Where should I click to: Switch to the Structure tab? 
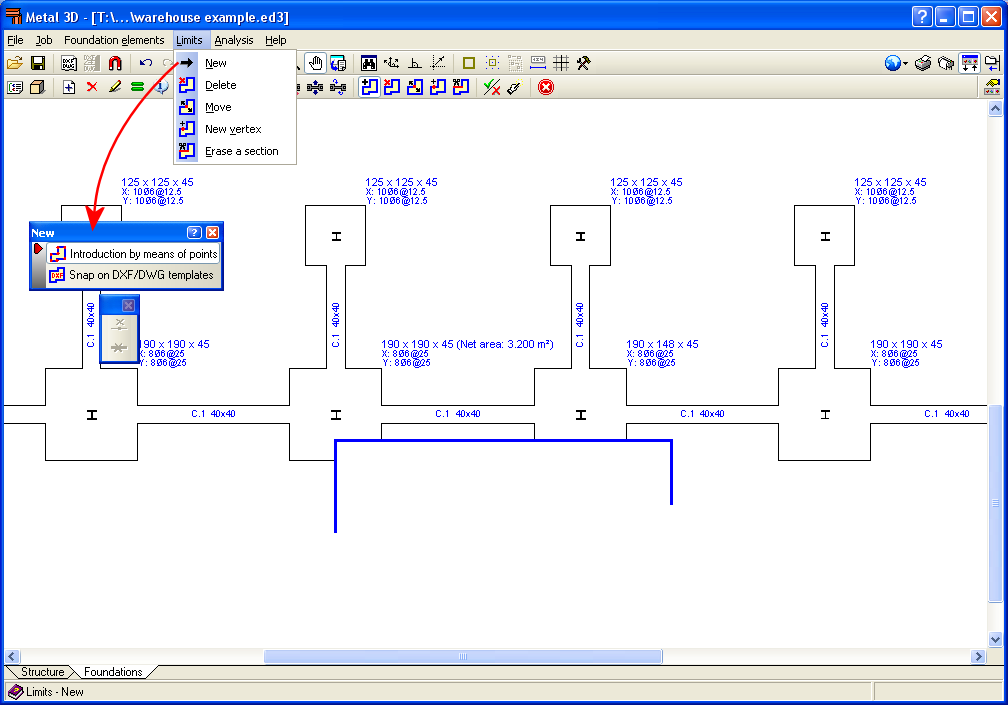pyautogui.click(x=42, y=672)
